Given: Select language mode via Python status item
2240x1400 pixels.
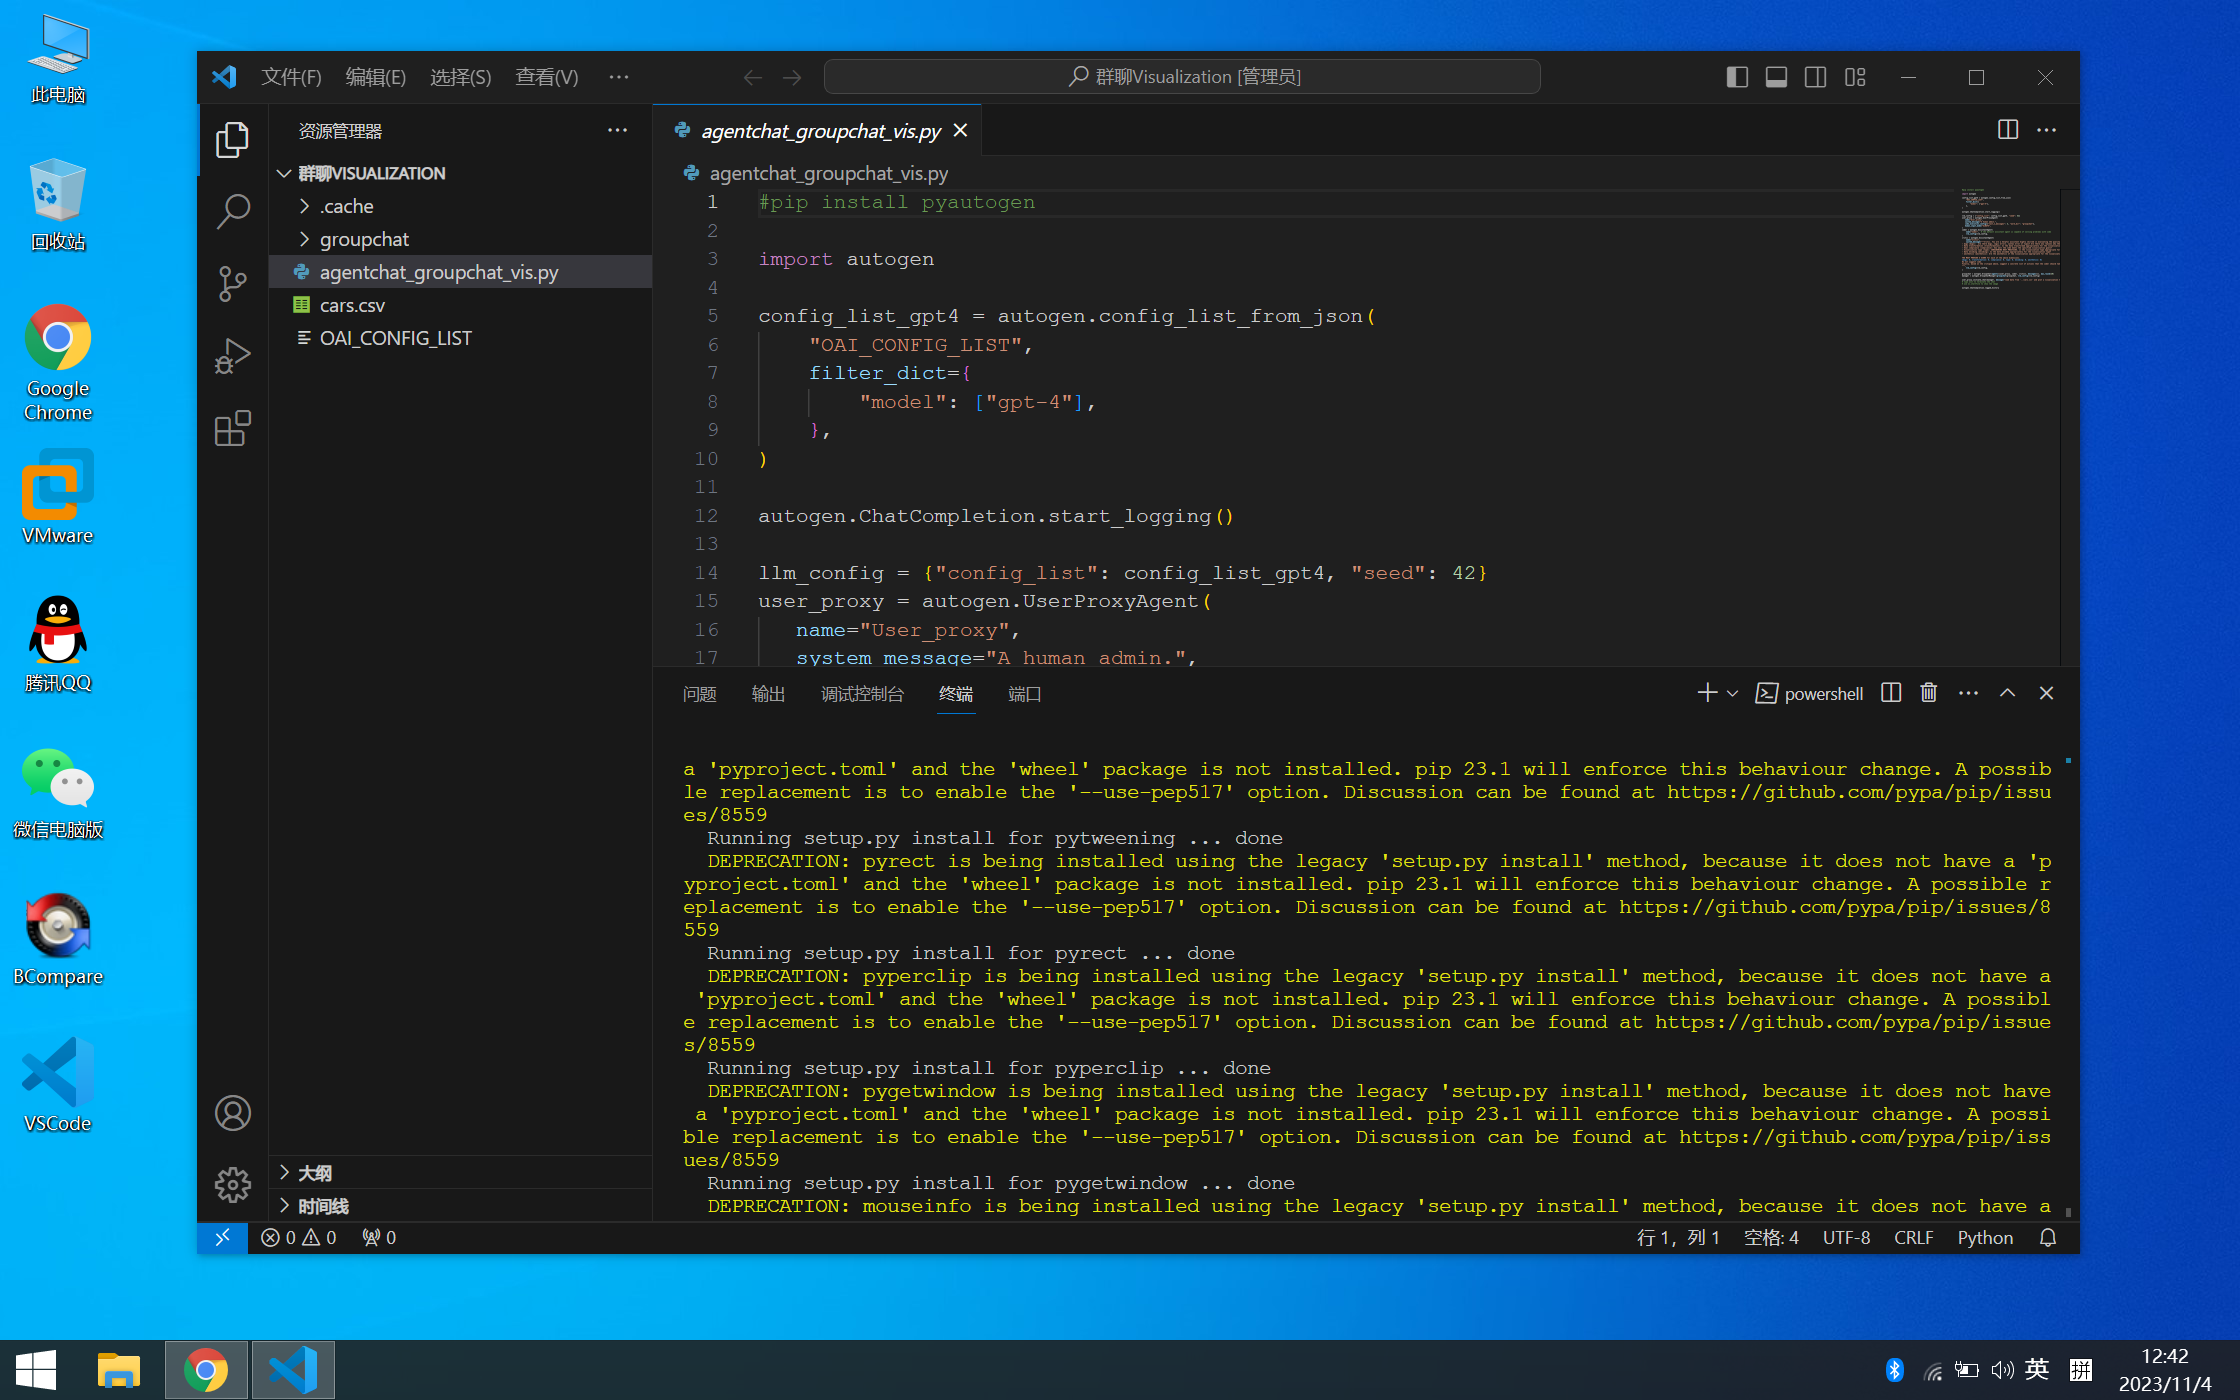Looking at the screenshot, I should [1985, 1237].
